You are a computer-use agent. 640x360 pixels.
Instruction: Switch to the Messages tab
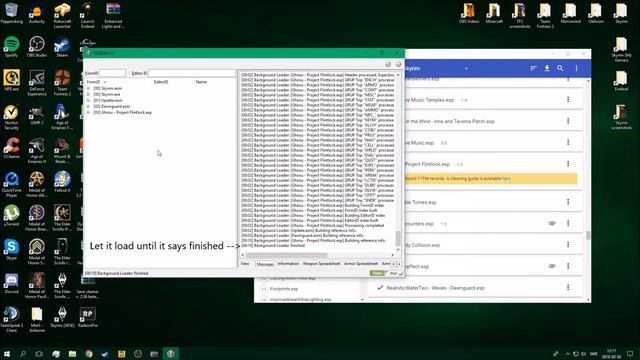pyautogui.click(x=265, y=264)
